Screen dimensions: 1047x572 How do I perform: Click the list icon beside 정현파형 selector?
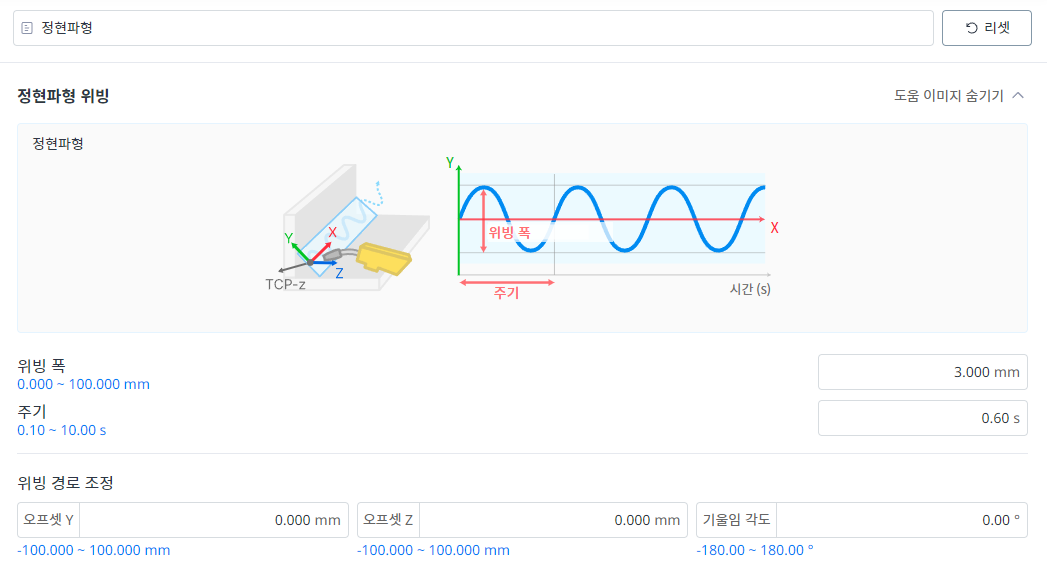tap(27, 29)
